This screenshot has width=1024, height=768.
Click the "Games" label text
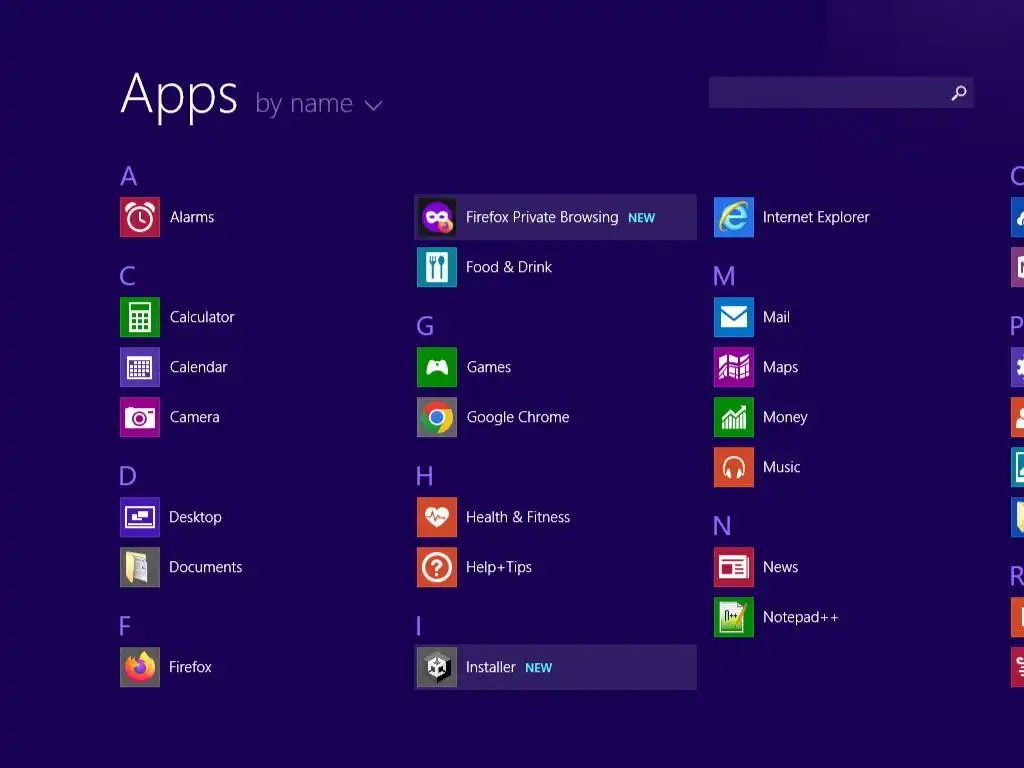click(488, 367)
